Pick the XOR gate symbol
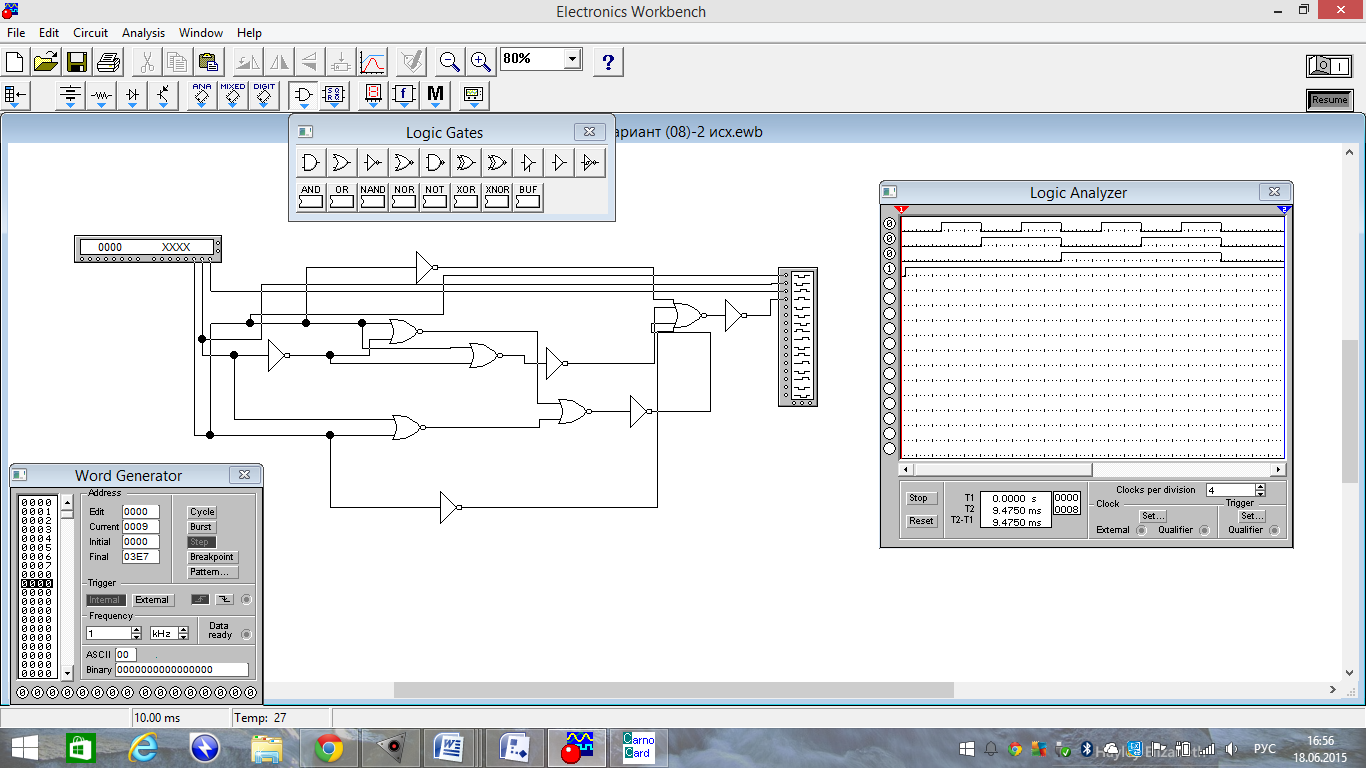Screen dimensions: 1366x768 click(466, 163)
